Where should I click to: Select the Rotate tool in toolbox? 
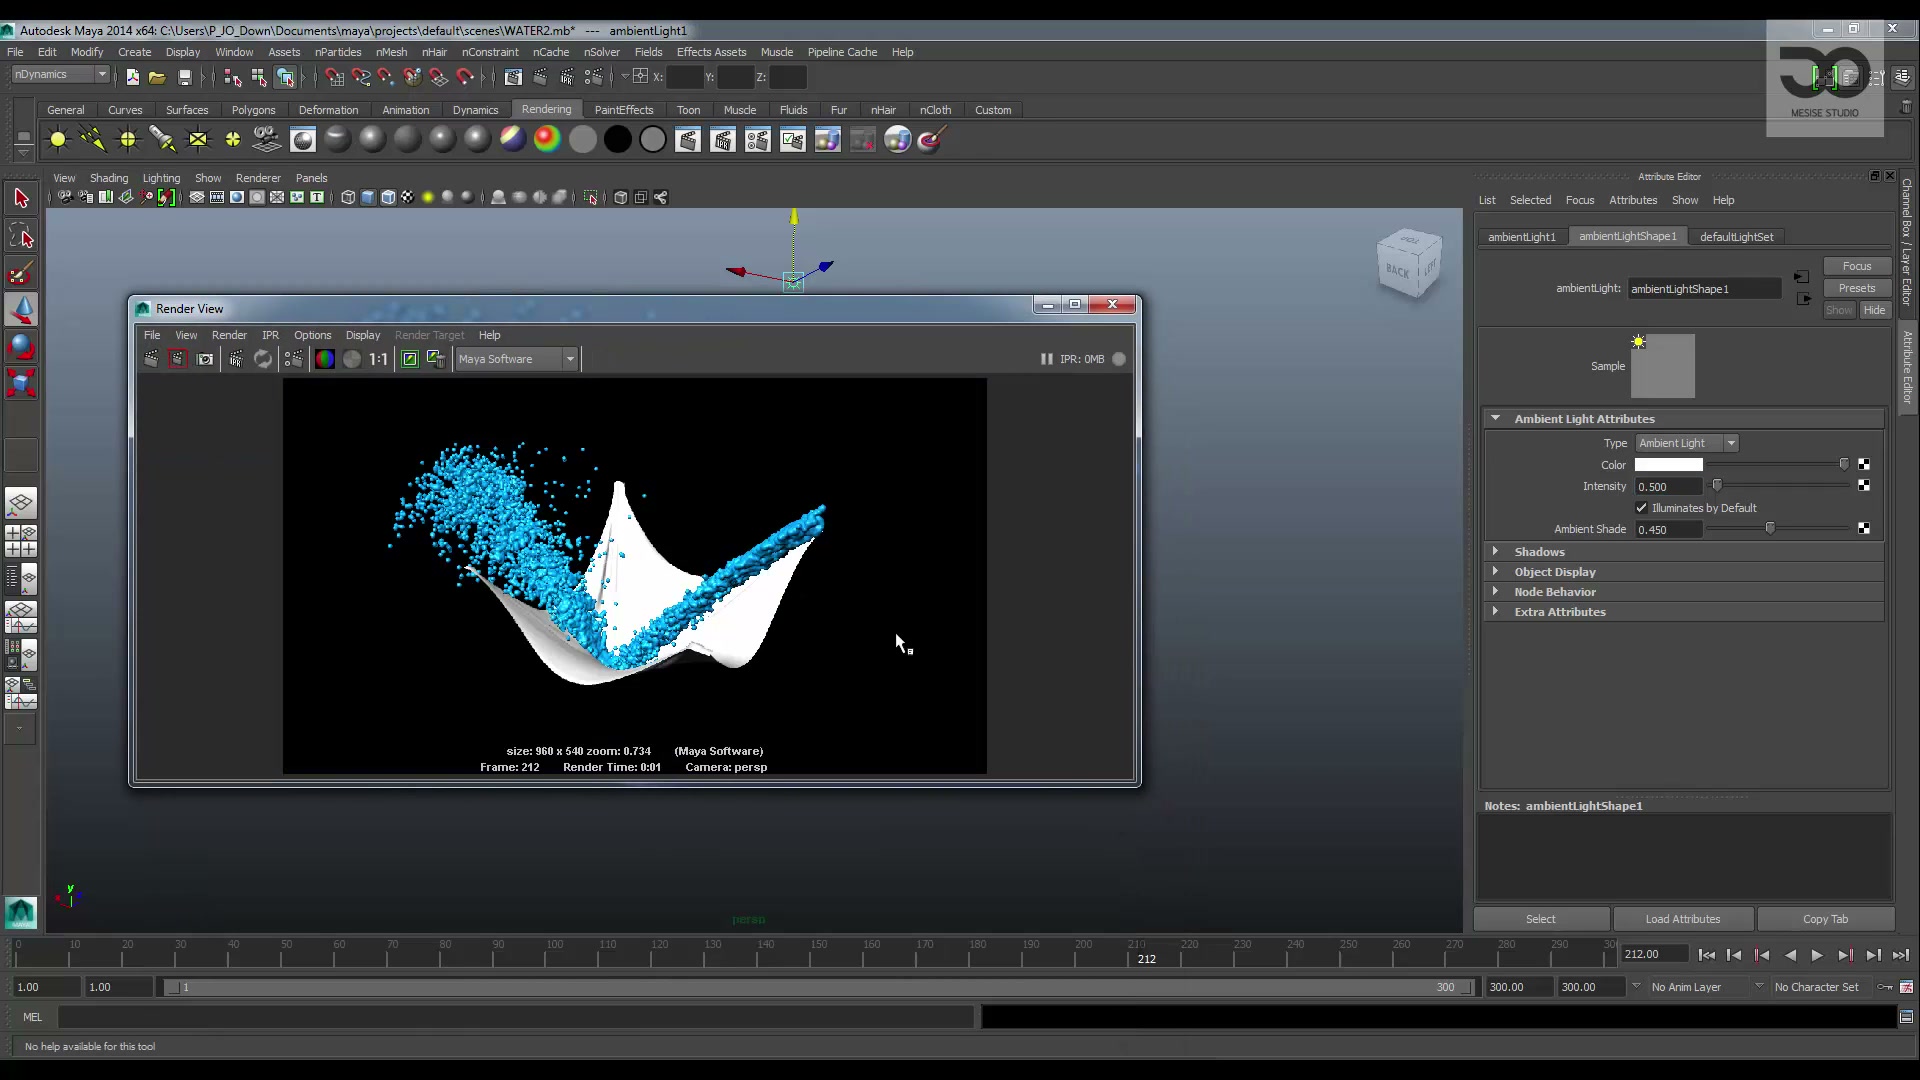(x=21, y=347)
